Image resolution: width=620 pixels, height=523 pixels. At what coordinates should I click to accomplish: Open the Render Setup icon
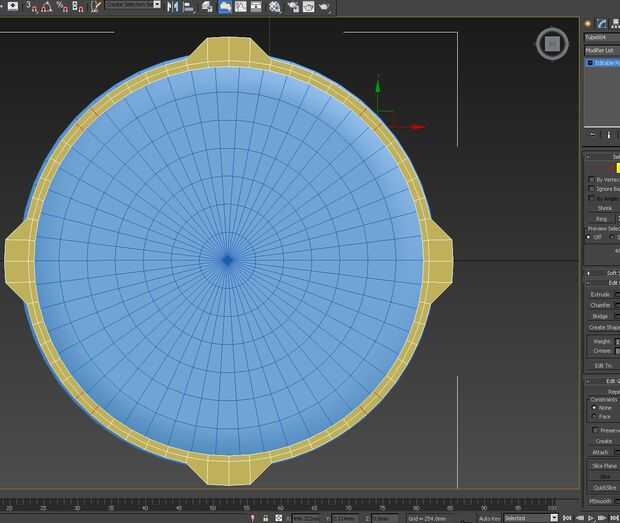[x=293, y=7]
